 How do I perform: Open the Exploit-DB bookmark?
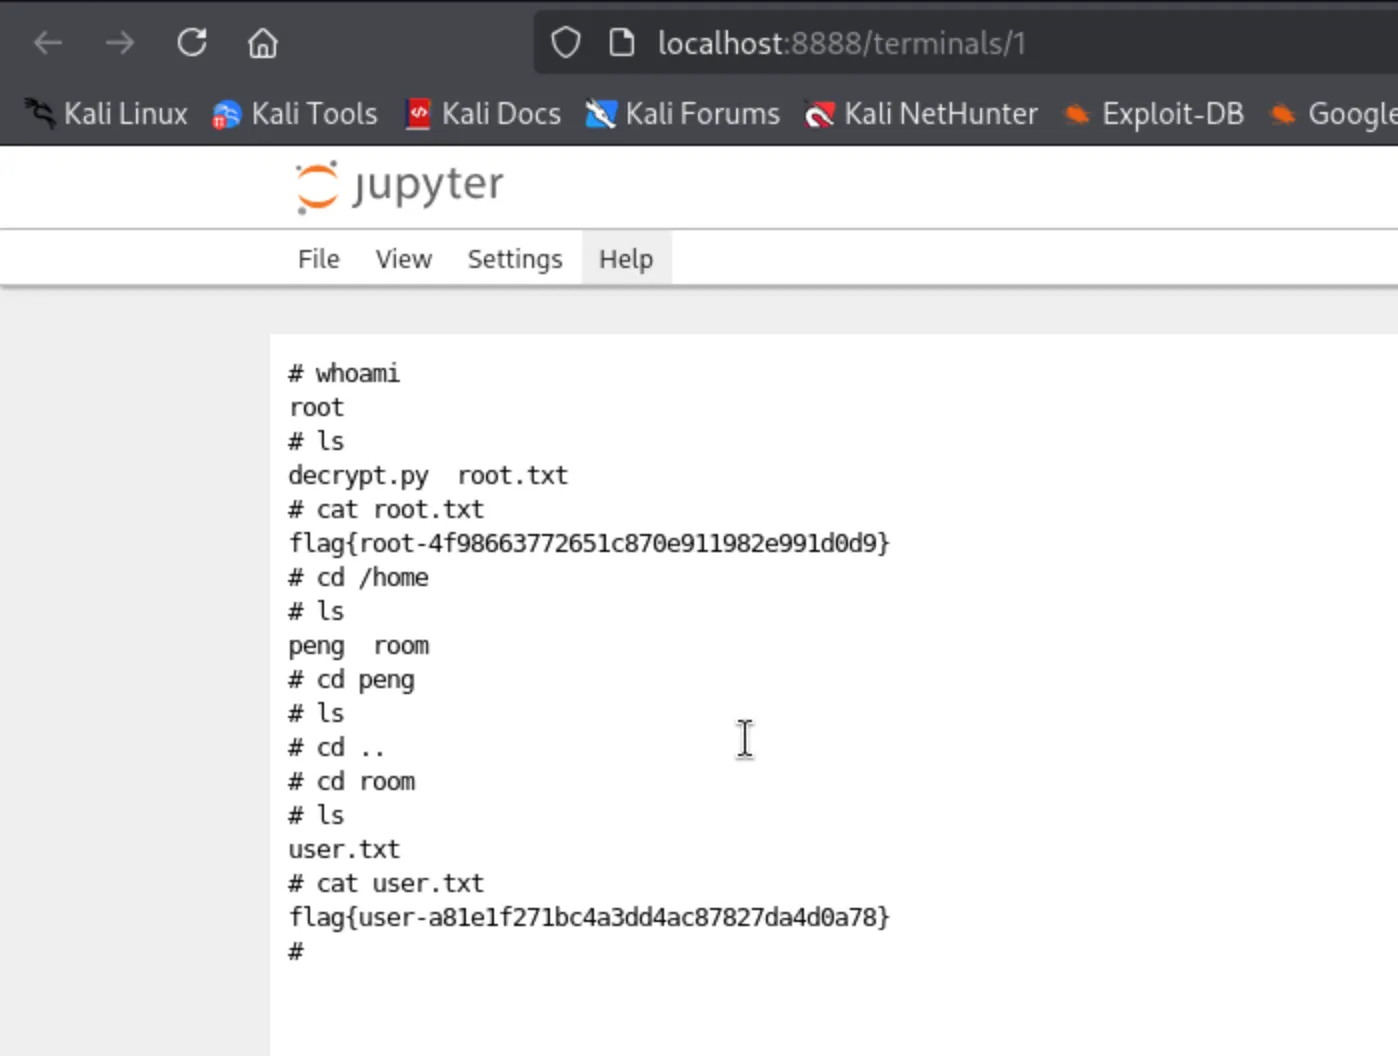coord(1154,114)
